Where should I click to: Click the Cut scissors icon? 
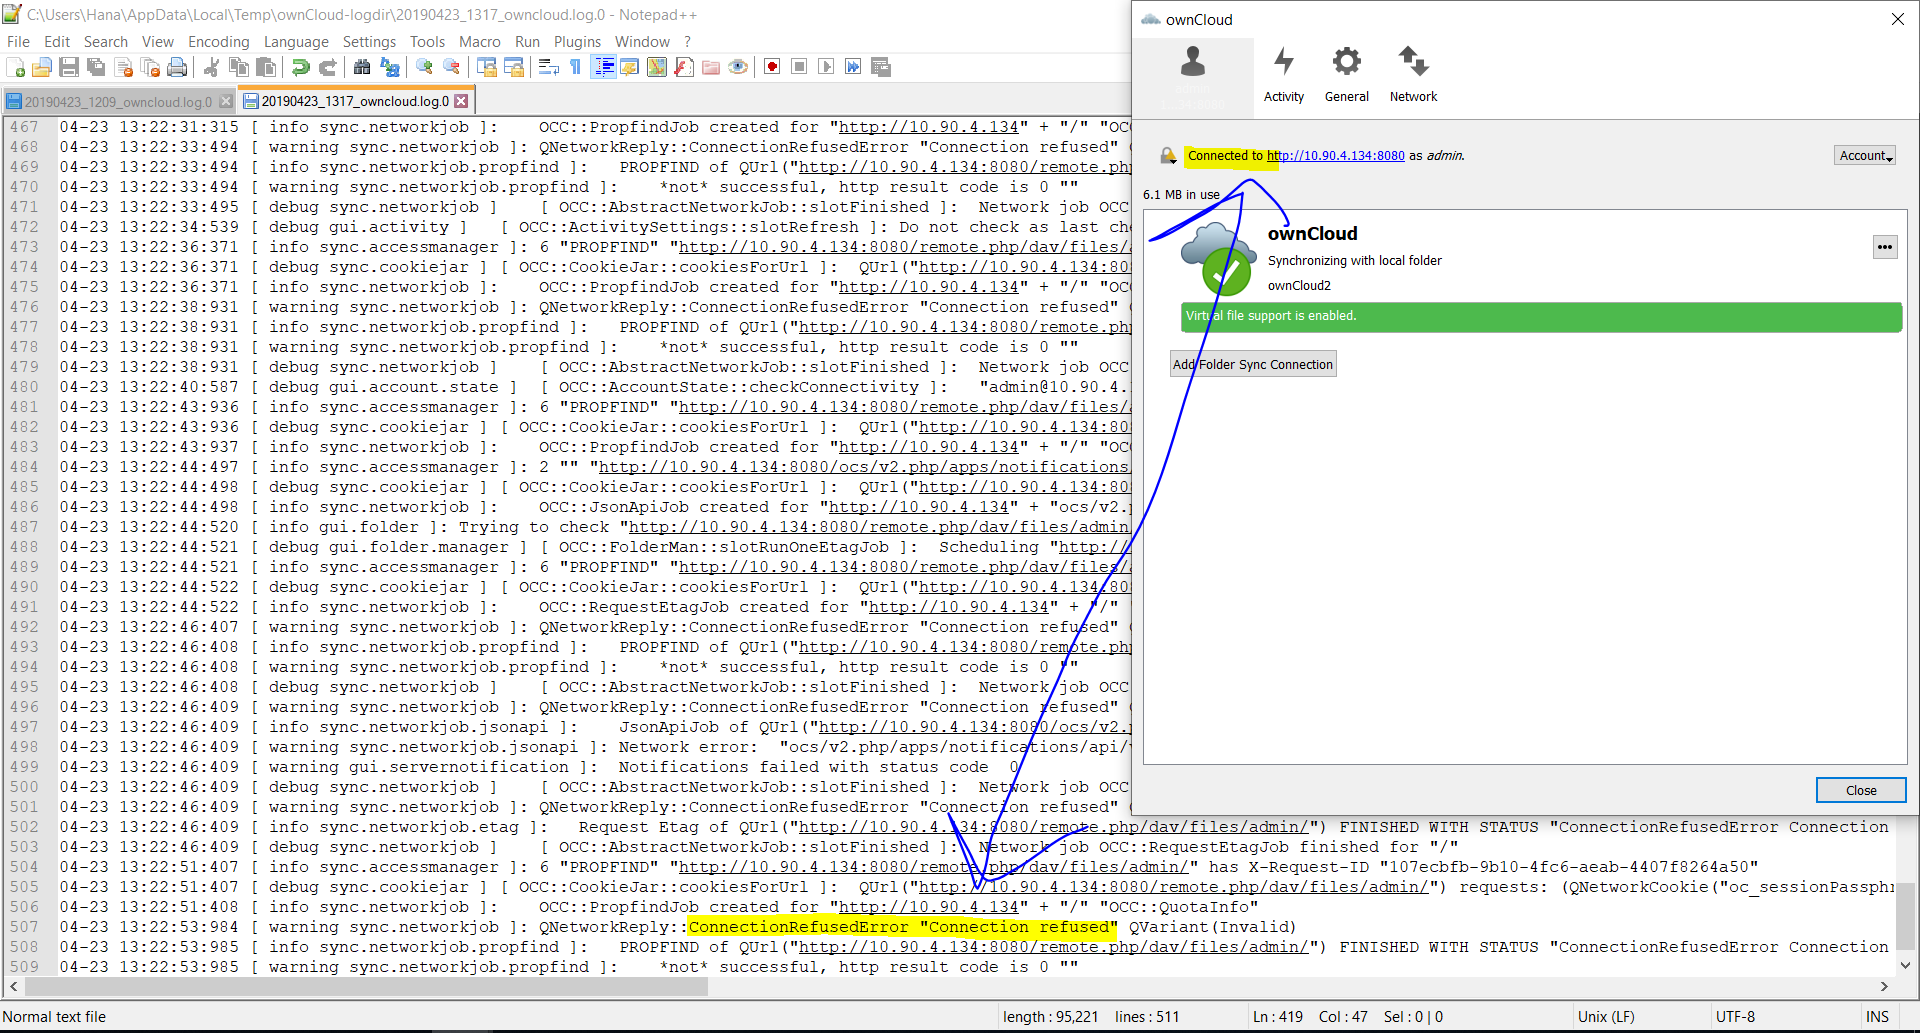pos(211,67)
